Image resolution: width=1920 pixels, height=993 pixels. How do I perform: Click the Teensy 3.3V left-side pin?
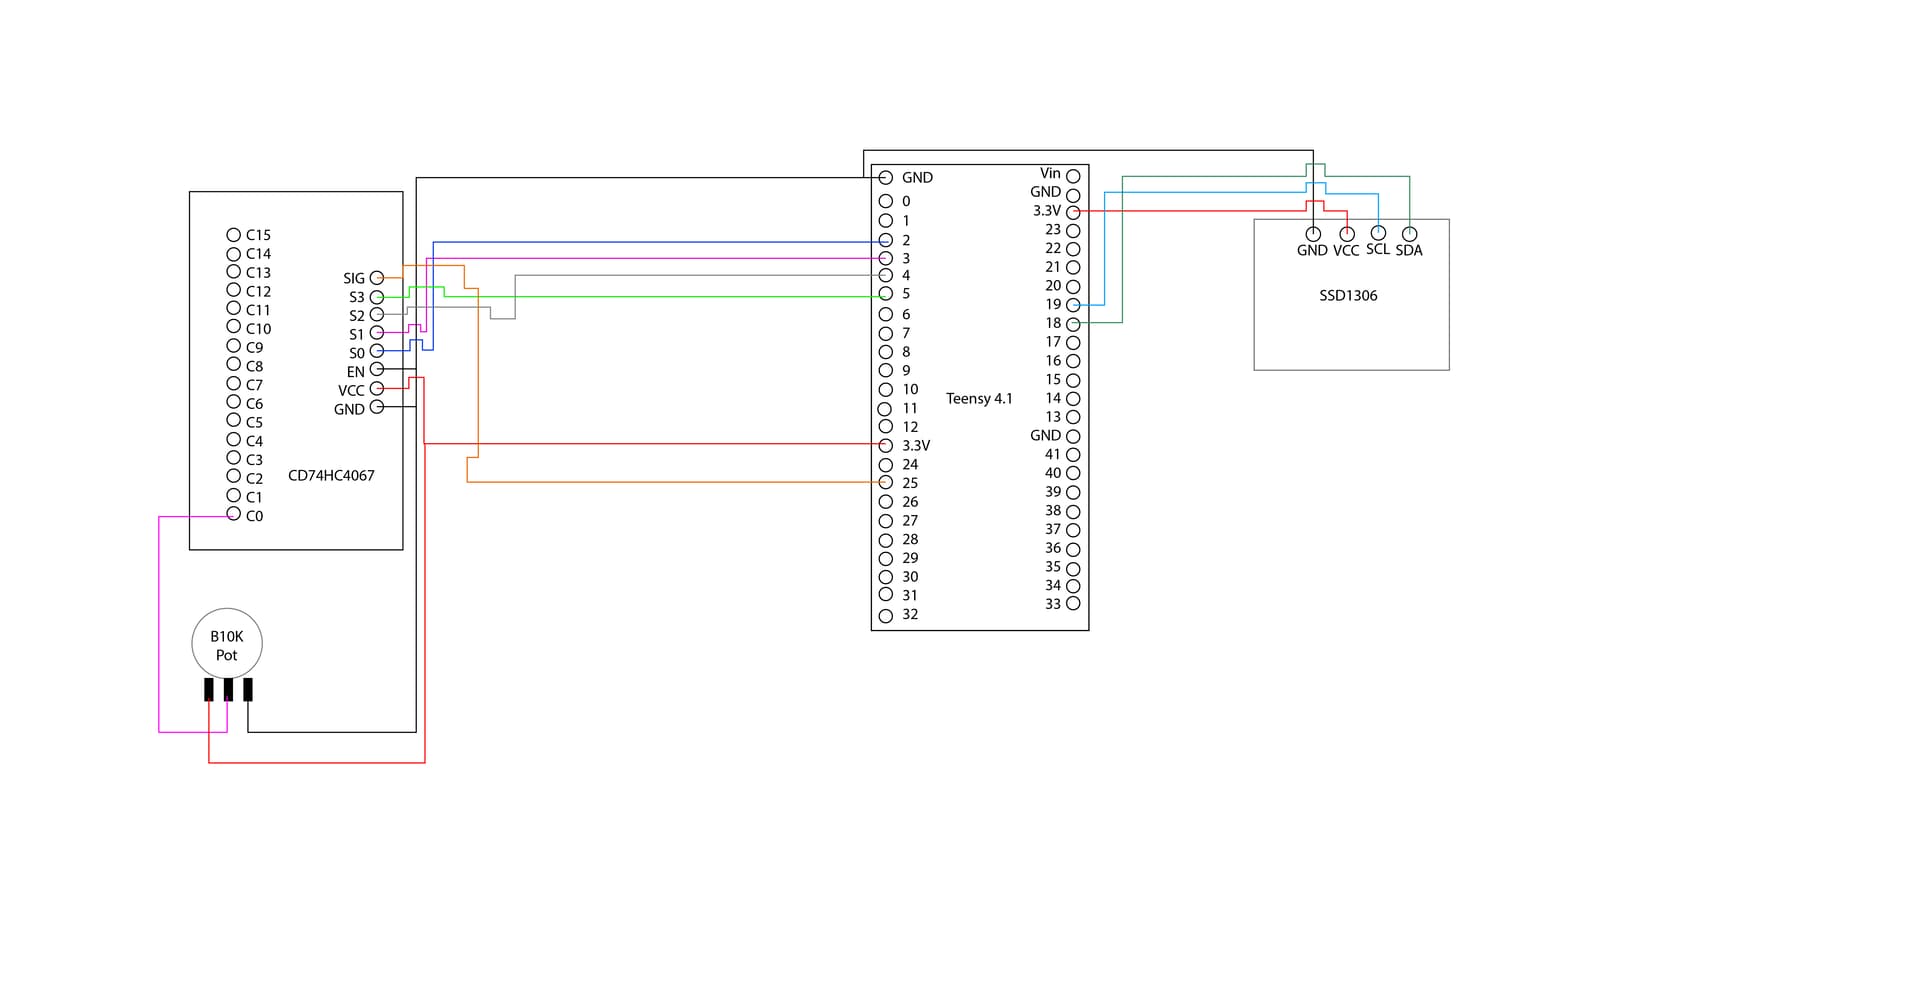click(x=886, y=444)
